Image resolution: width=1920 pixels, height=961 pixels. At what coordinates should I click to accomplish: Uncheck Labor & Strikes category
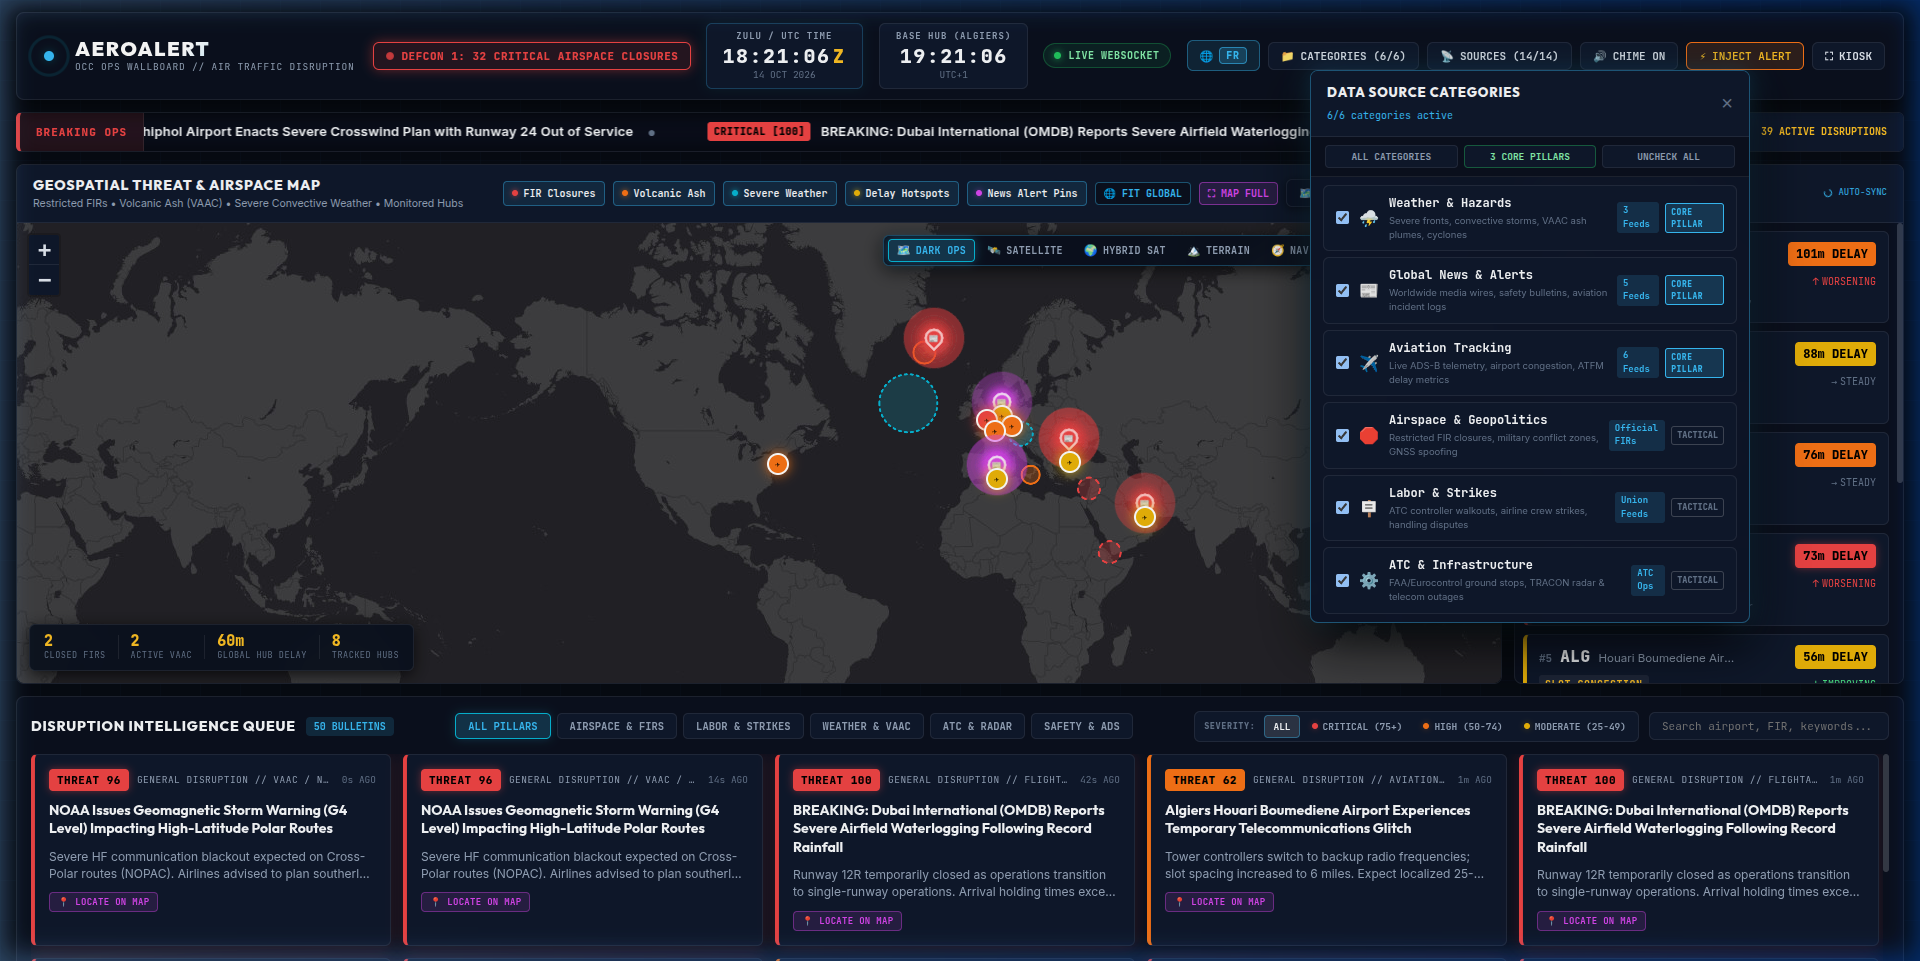1342,508
